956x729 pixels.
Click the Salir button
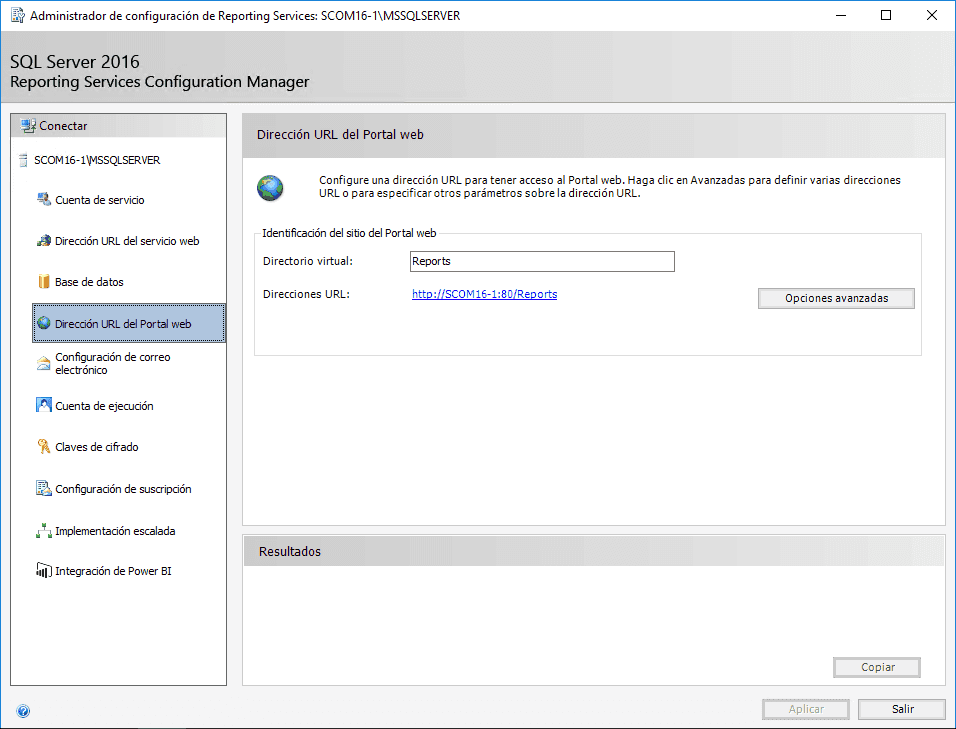[902, 709]
